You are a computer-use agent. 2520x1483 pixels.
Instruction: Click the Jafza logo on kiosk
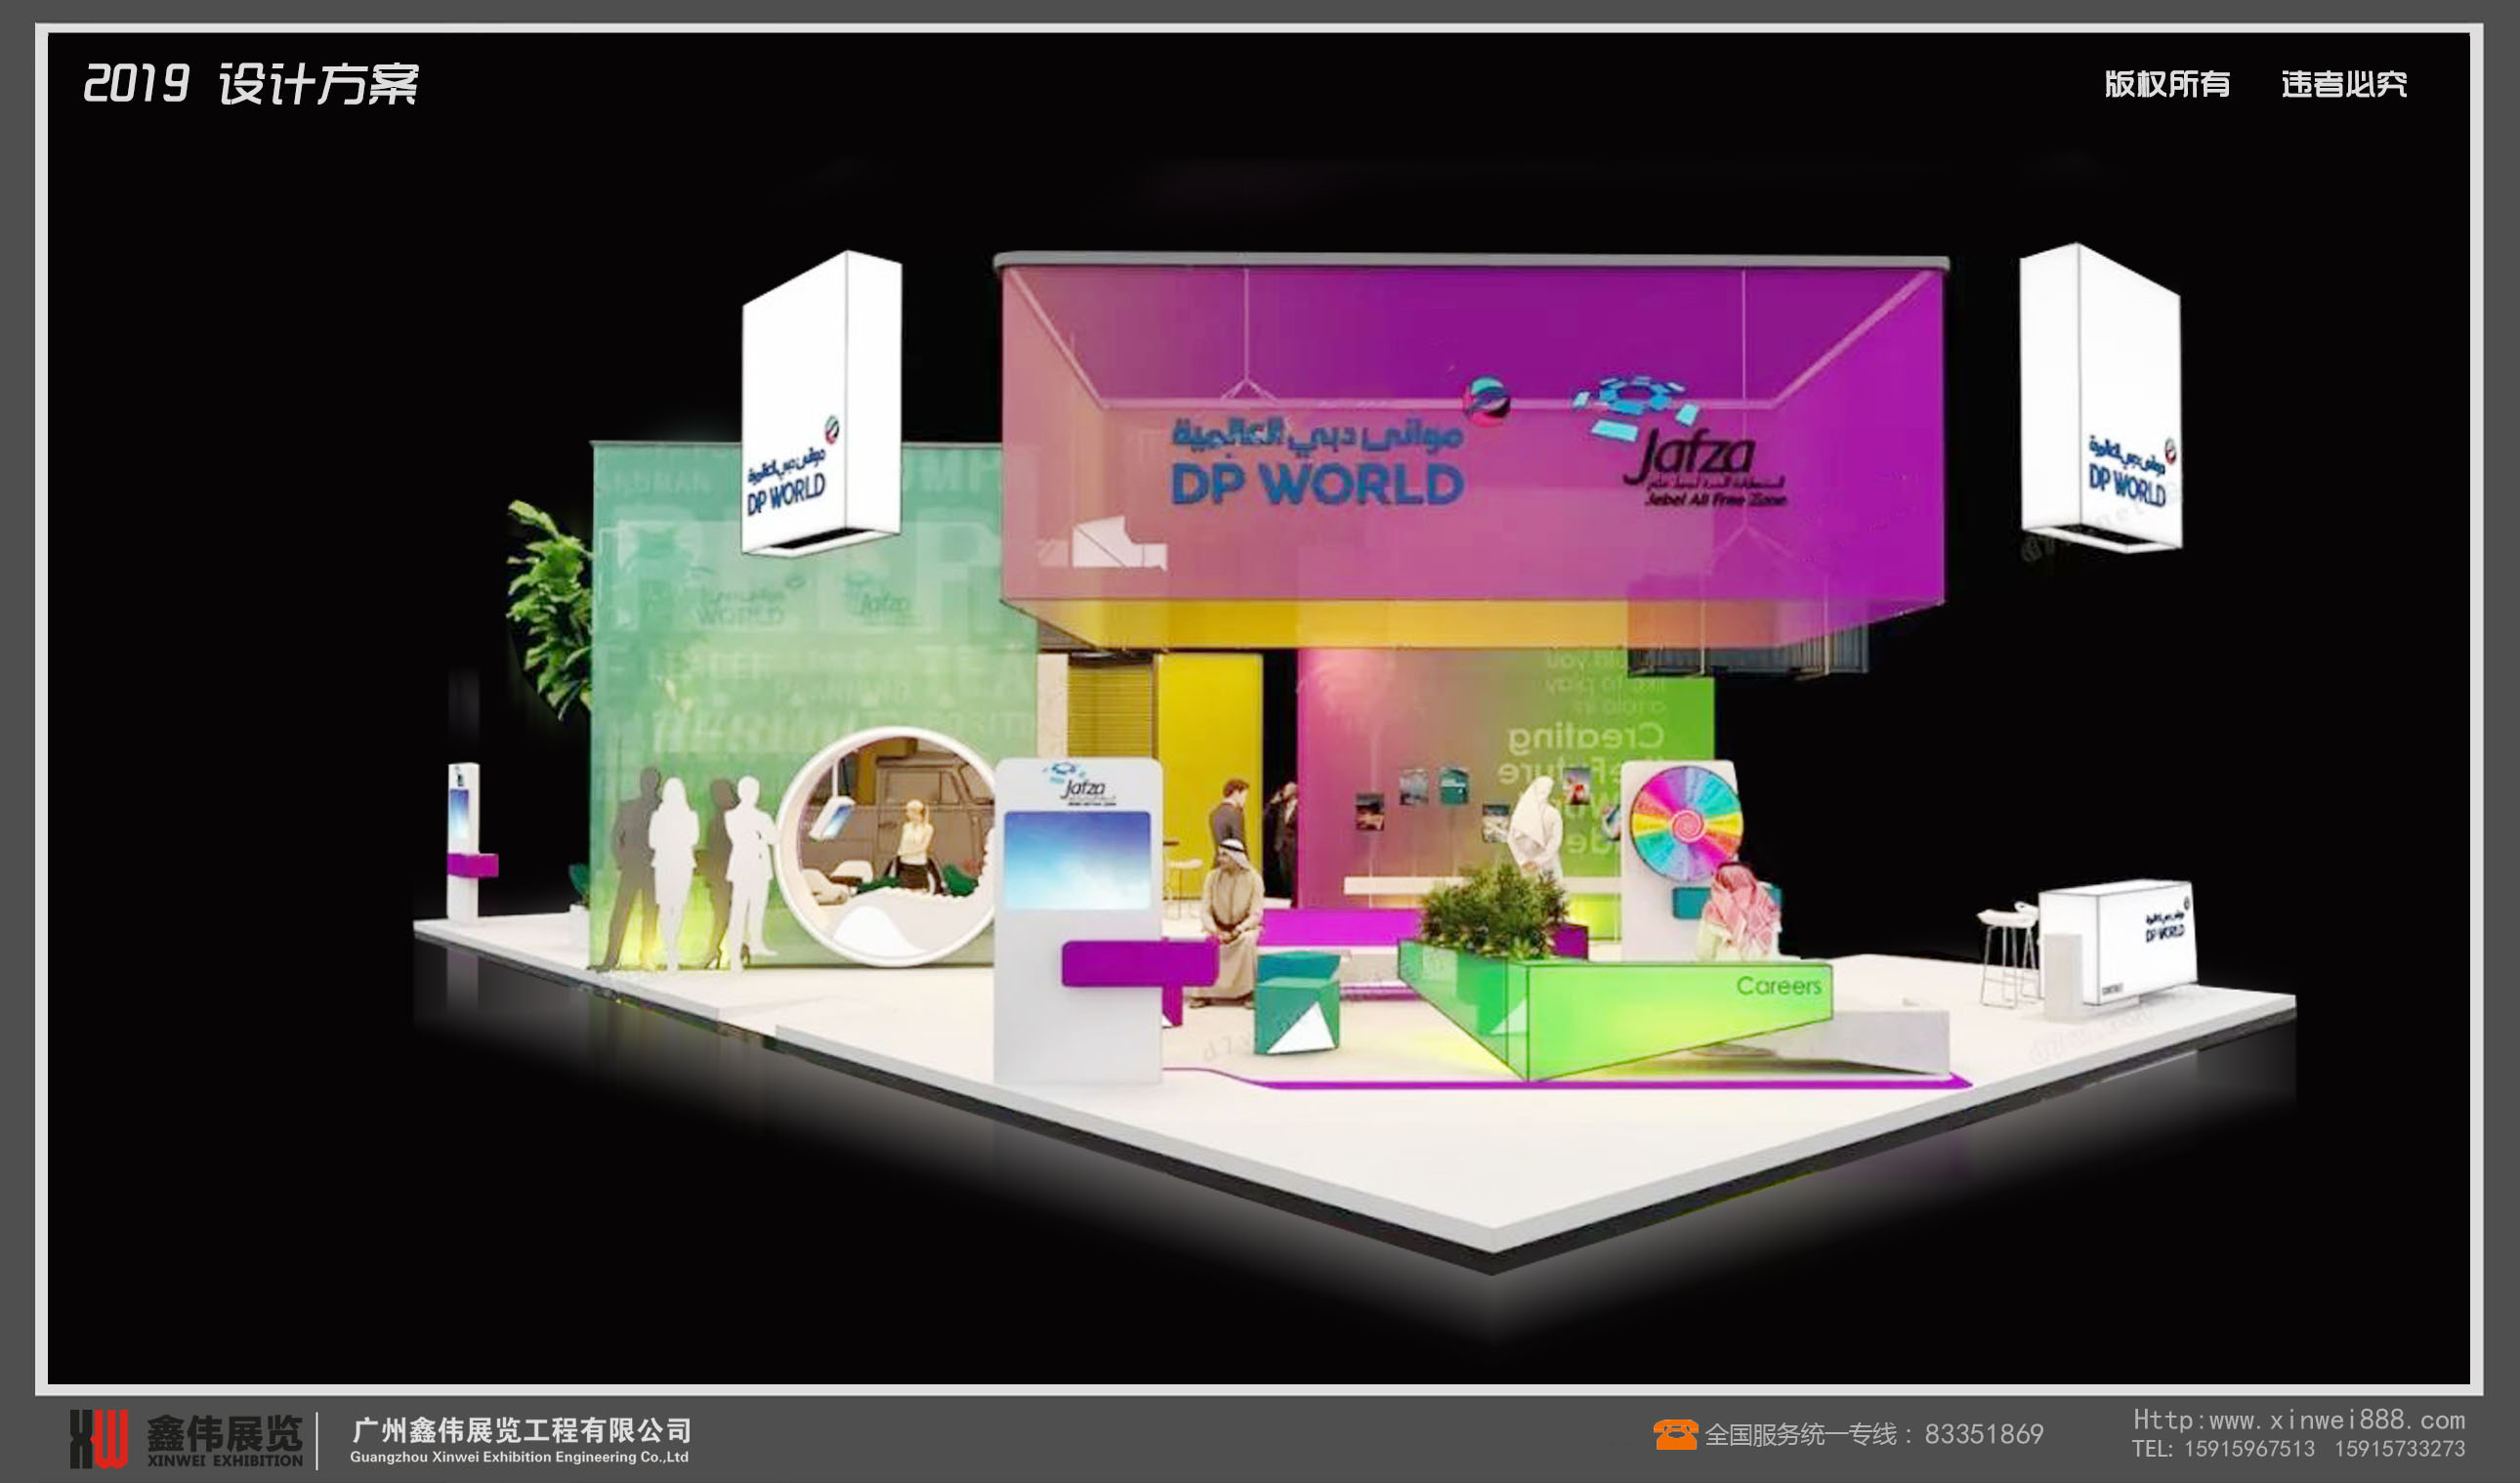tap(1081, 786)
